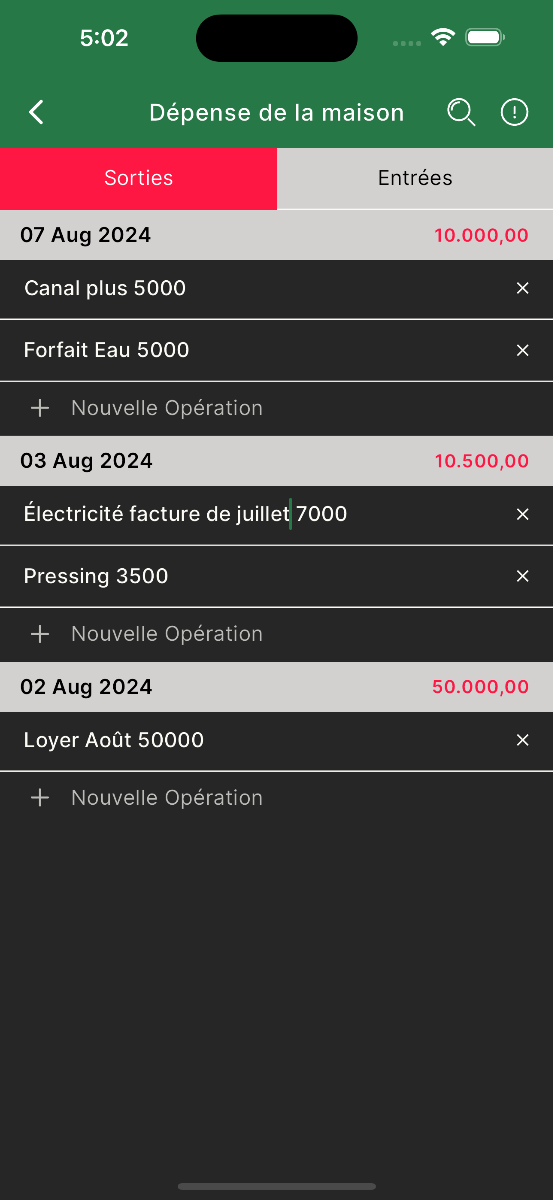Tap plus icon under 07 Aug 2024
Screen dimensions: 553x1200
(40, 408)
